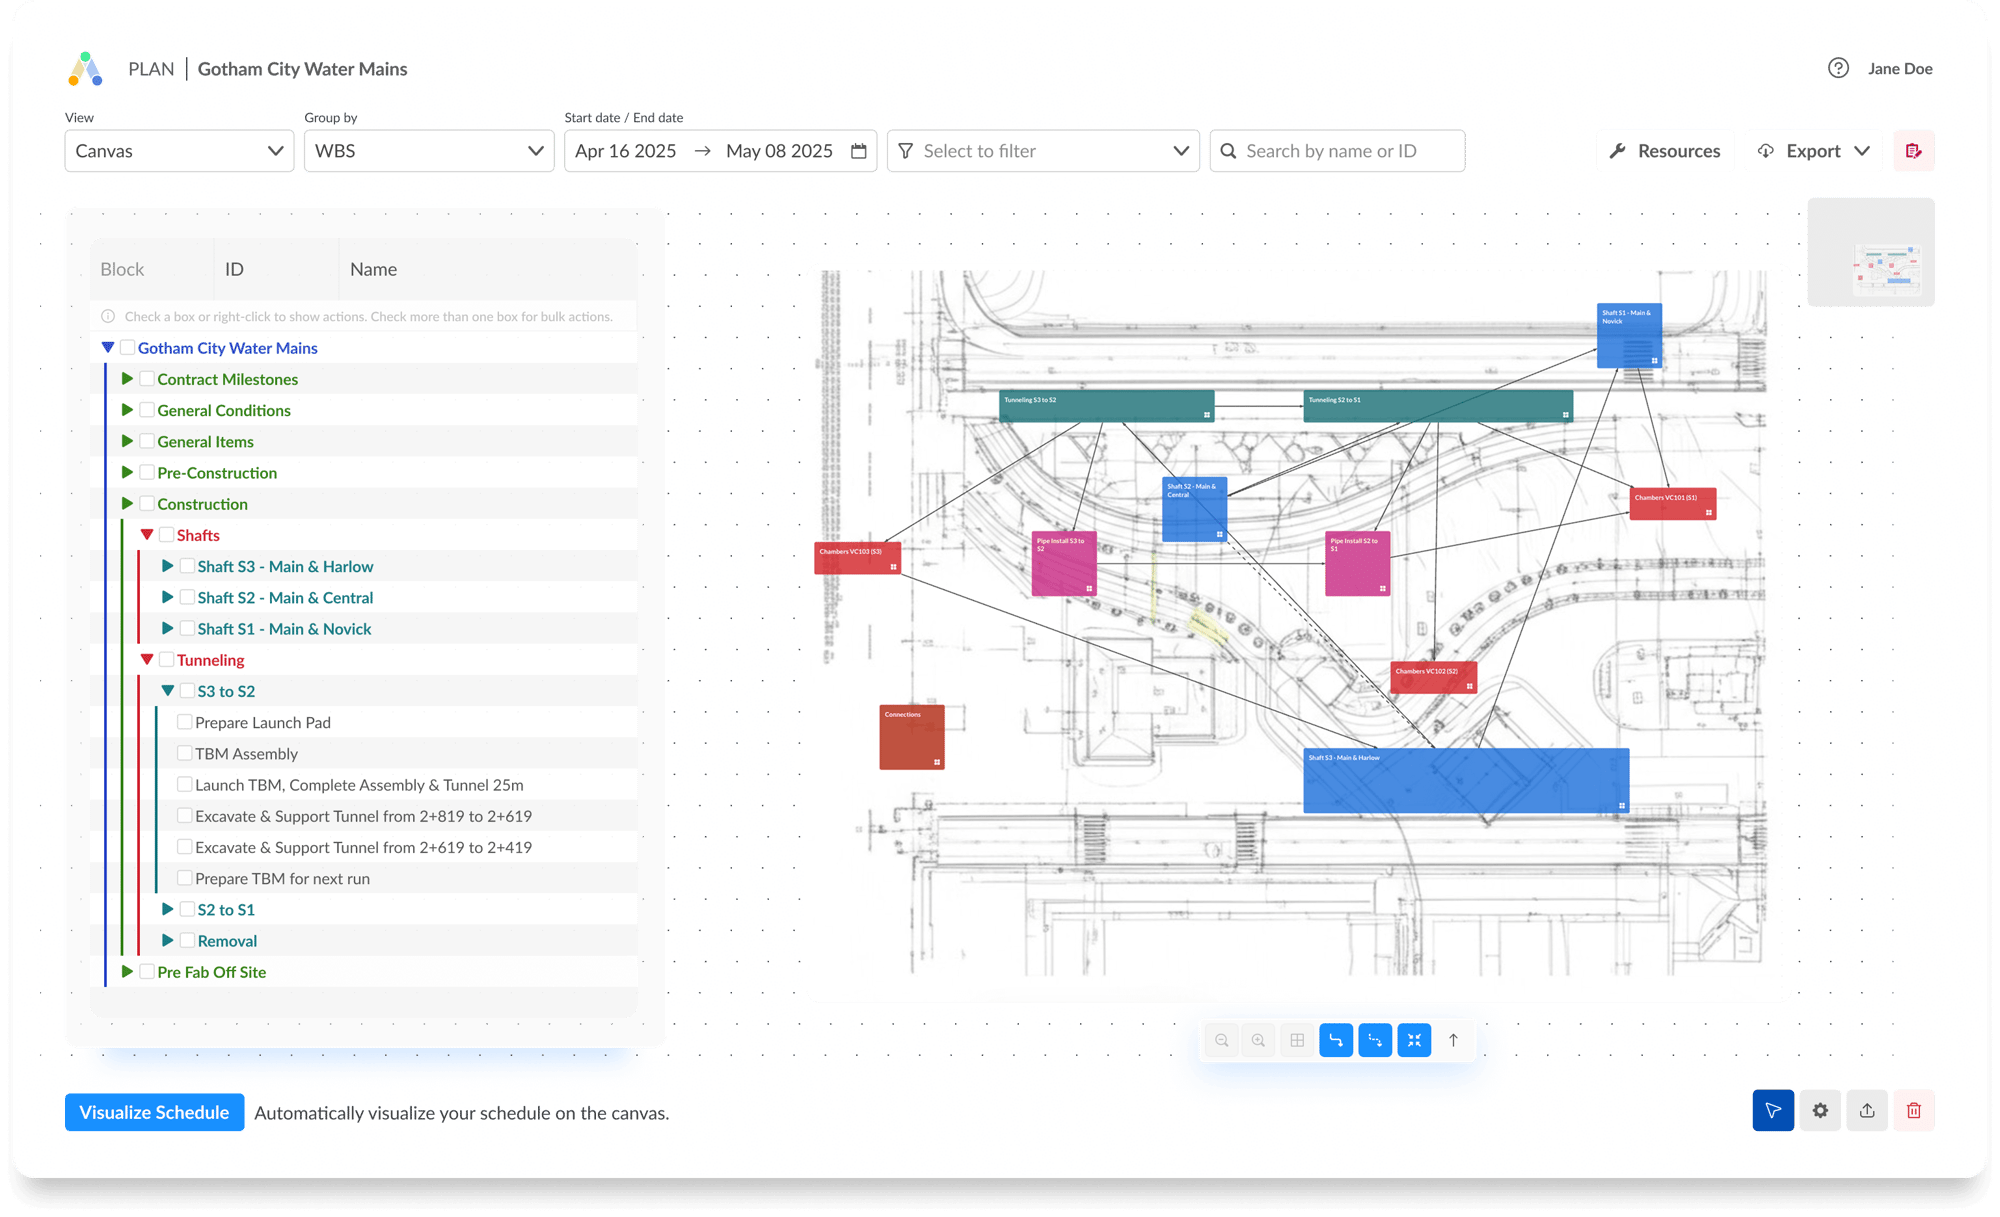Click the Visualize Schedule button
The height and width of the screenshot is (1217, 2000).
[154, 1112]
